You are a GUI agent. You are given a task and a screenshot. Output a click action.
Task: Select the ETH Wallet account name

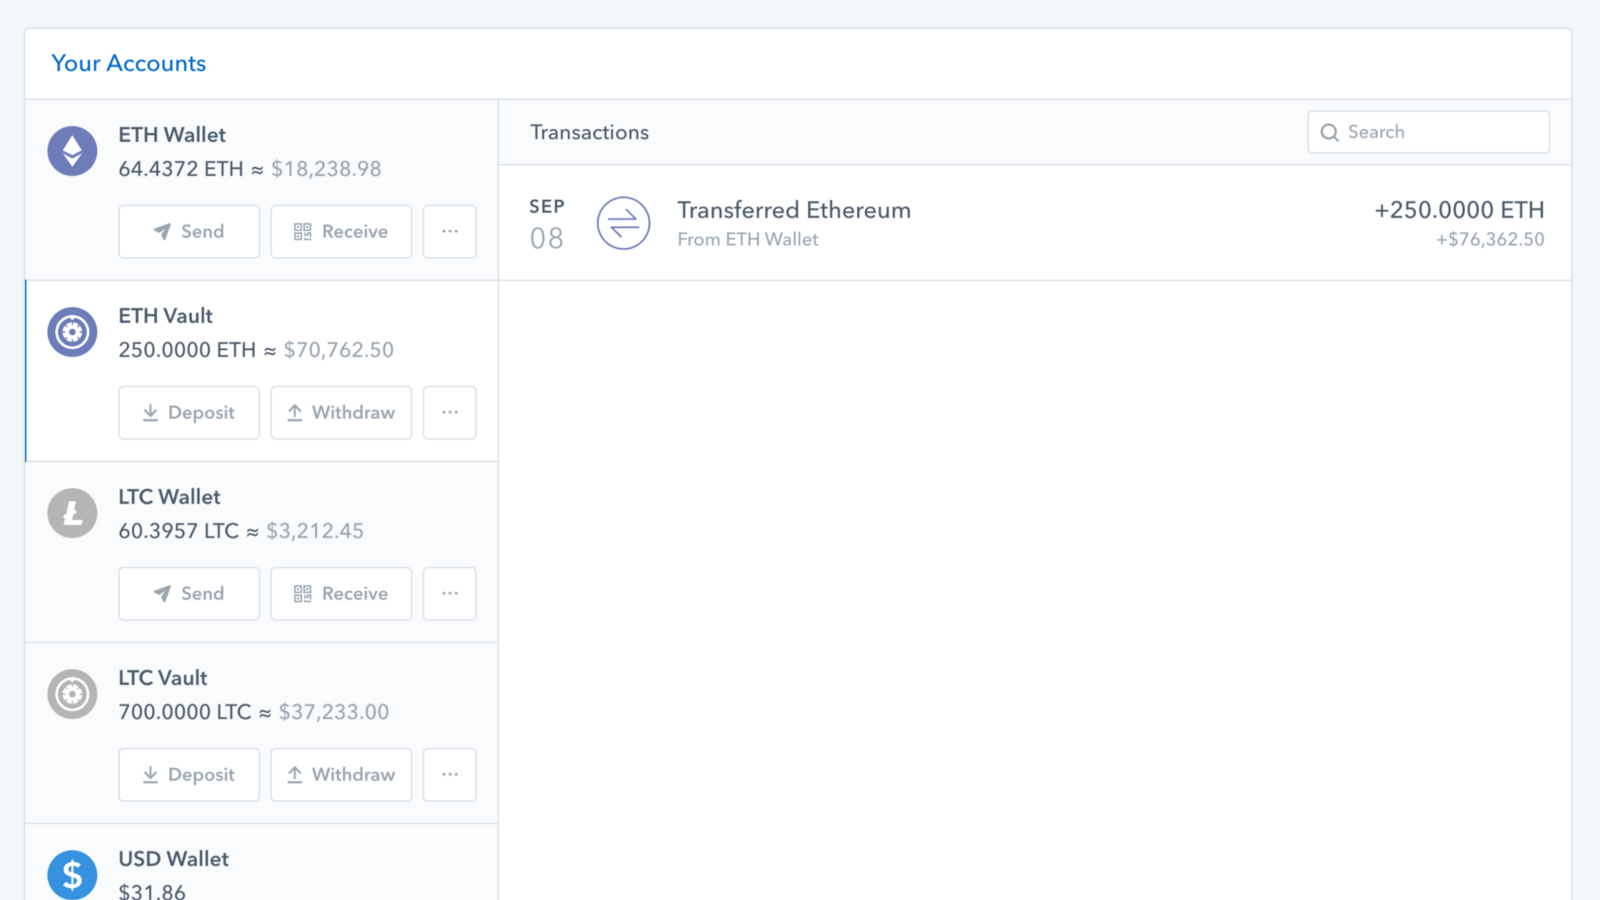tap(172, 135)
